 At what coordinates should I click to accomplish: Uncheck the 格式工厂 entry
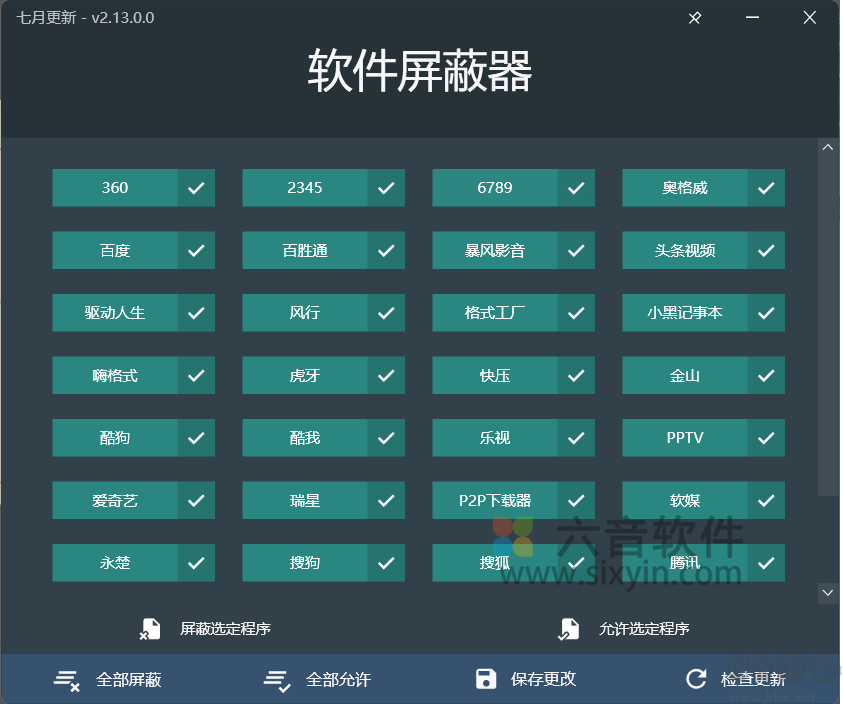[x=576, y=312]
